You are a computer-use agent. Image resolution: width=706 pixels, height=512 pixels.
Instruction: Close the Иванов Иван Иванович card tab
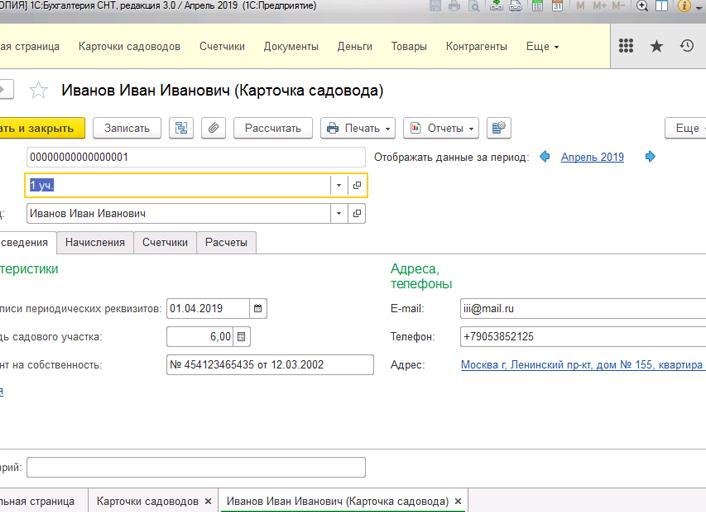458,501
